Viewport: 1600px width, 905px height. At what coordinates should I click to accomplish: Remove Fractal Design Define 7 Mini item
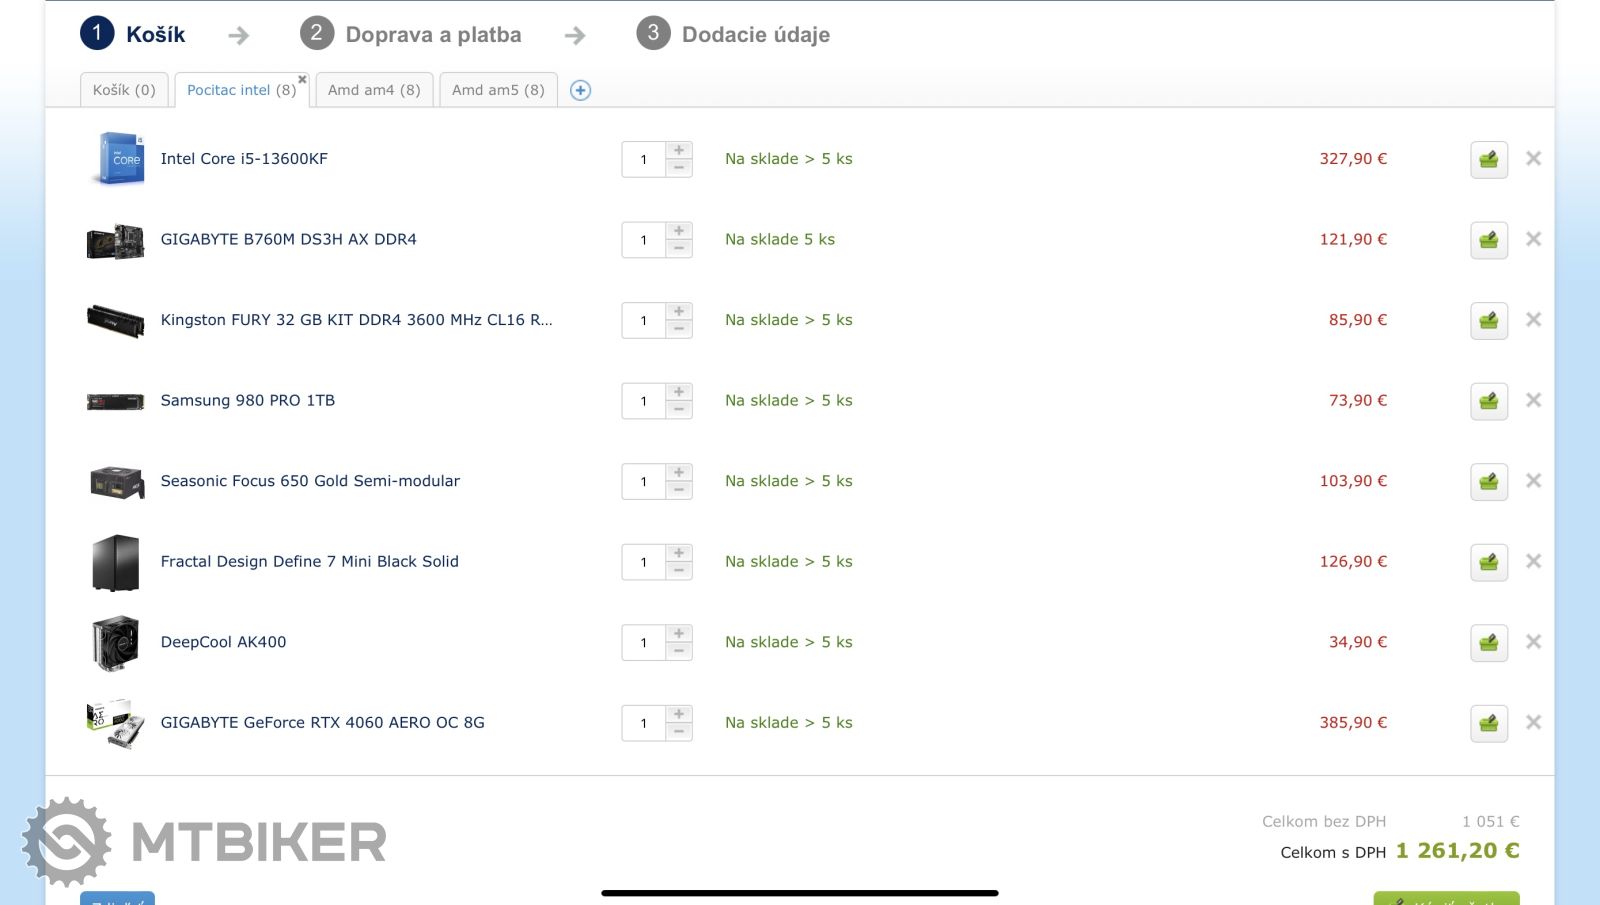(1533, 561)
